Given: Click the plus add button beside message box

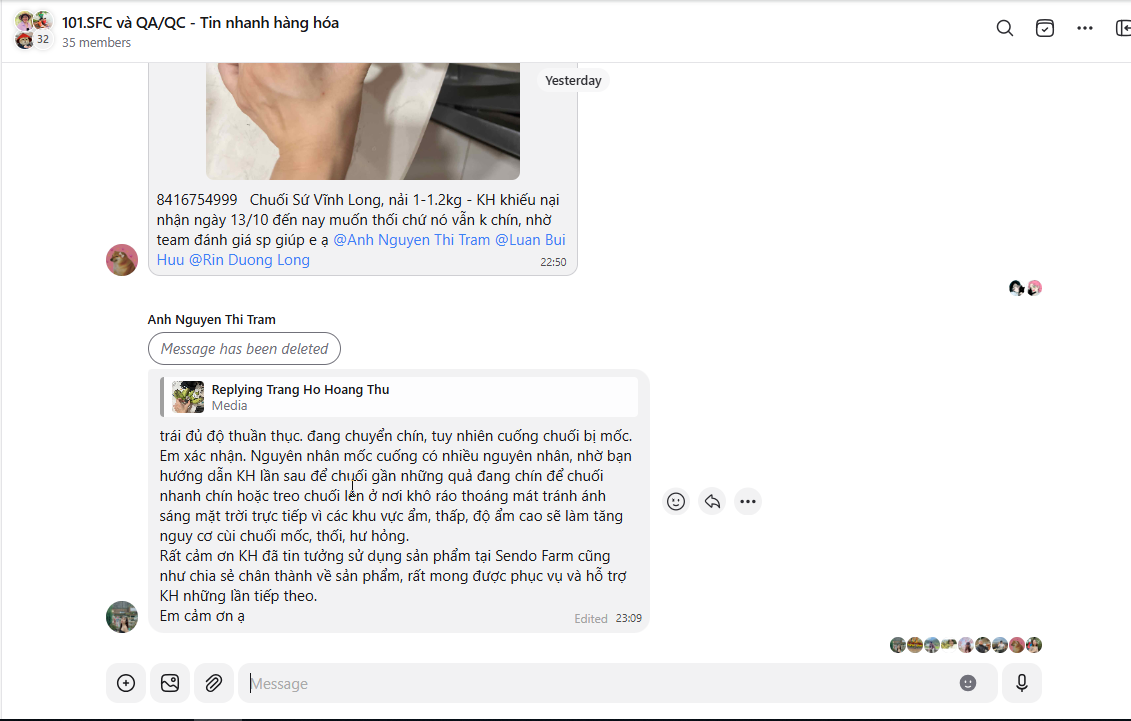Looking at the screenshot, I should (x=126, y=683).
